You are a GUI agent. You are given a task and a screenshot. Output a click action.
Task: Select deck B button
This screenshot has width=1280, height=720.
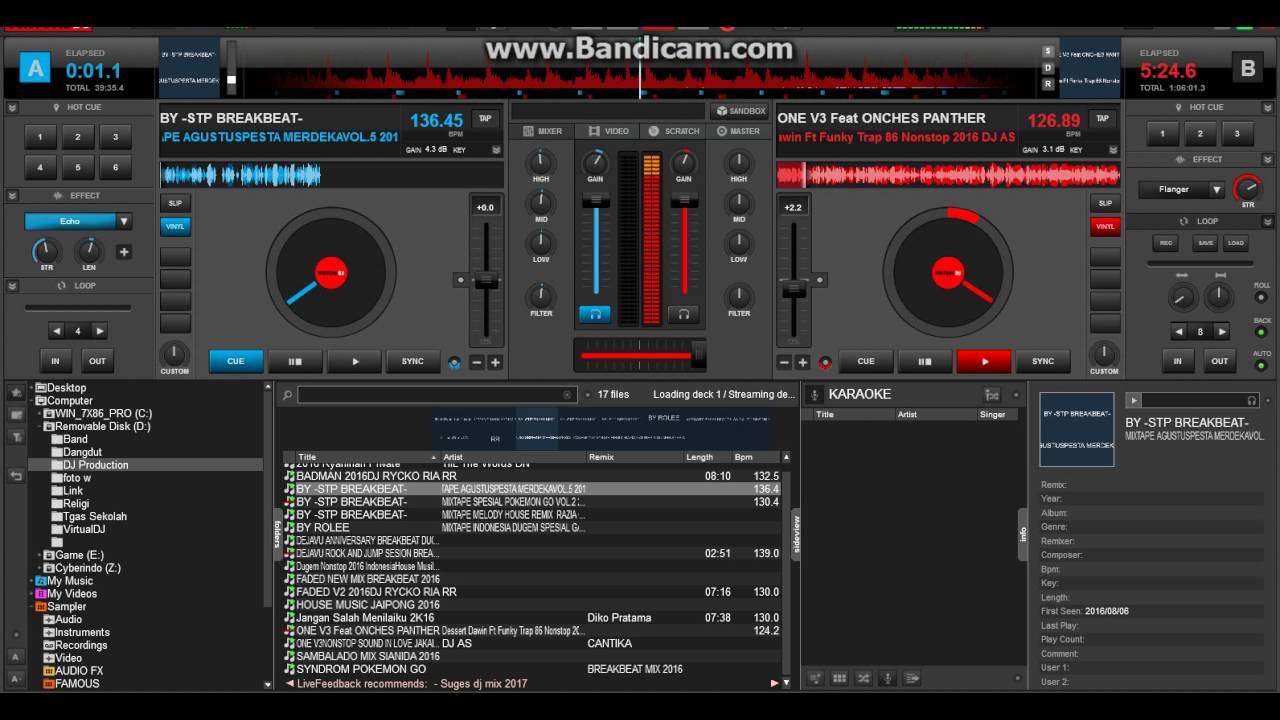tap(1247, 68)
